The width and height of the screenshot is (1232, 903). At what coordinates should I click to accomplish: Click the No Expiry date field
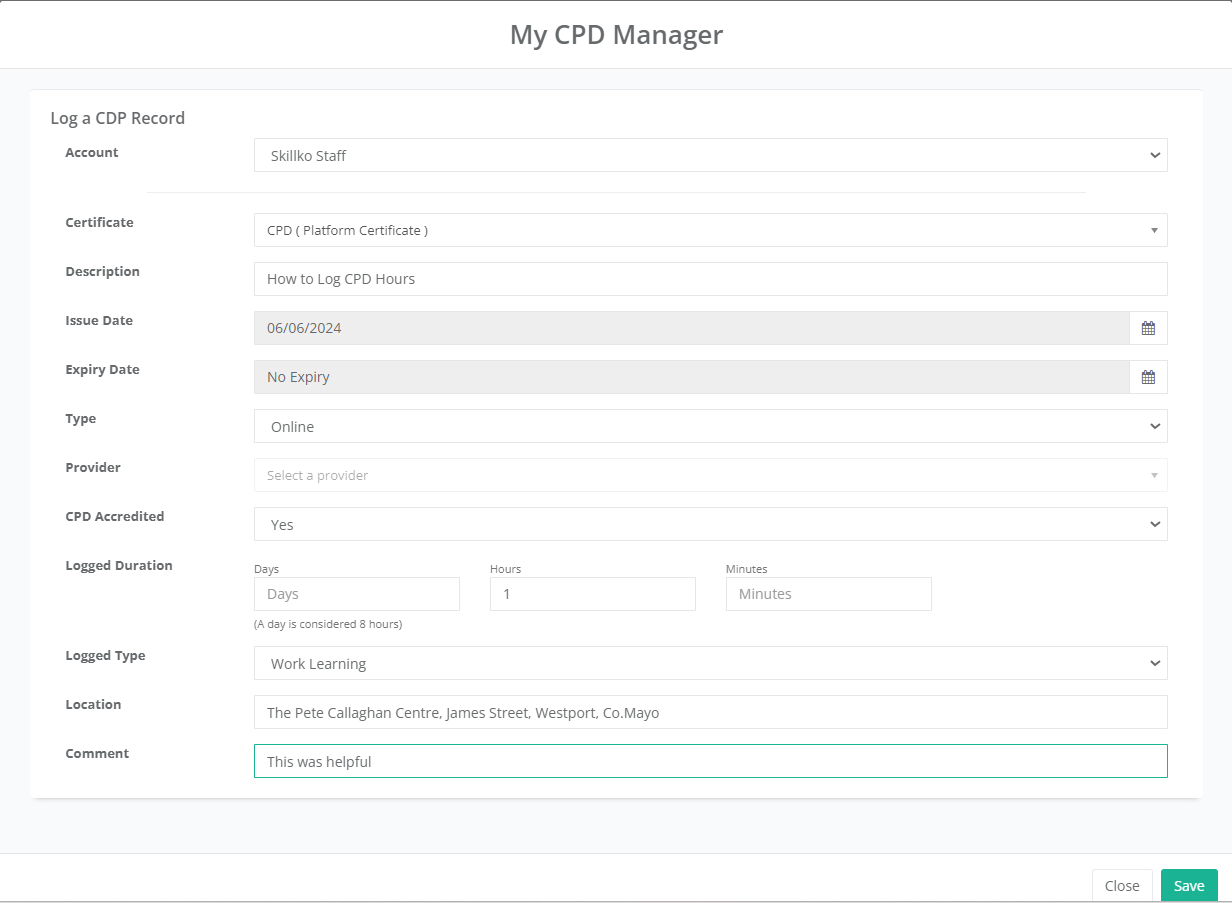pyautogui.click(x=690, y=377)
